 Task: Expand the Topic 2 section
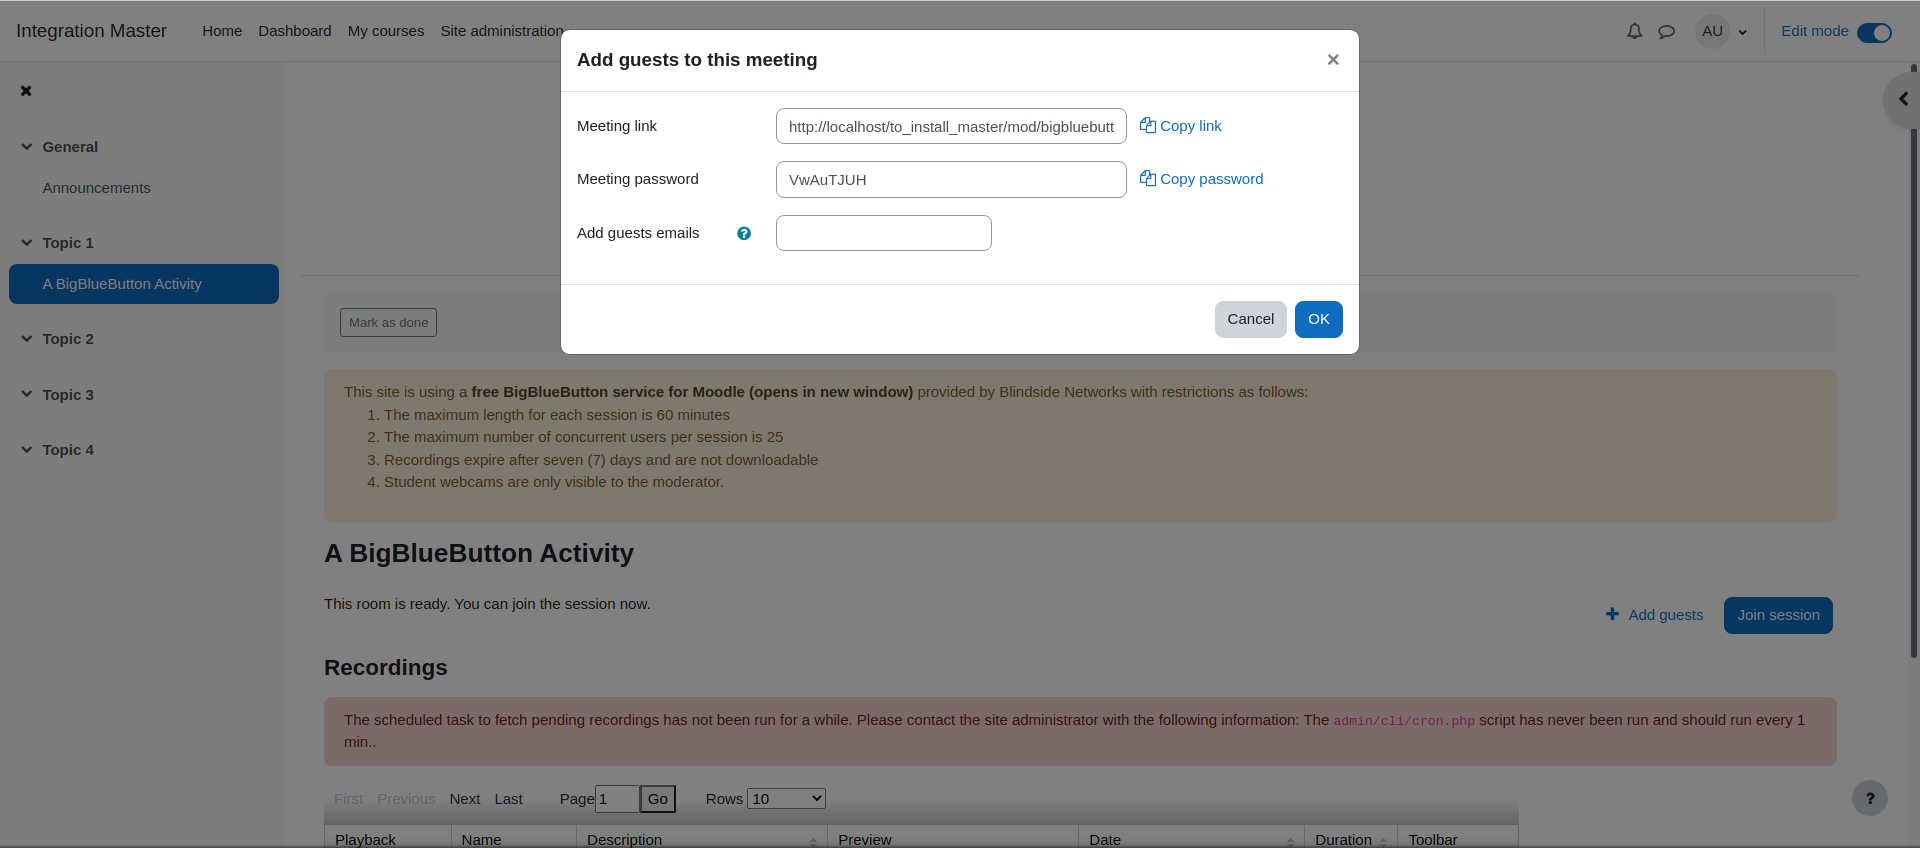pos(27,339)
